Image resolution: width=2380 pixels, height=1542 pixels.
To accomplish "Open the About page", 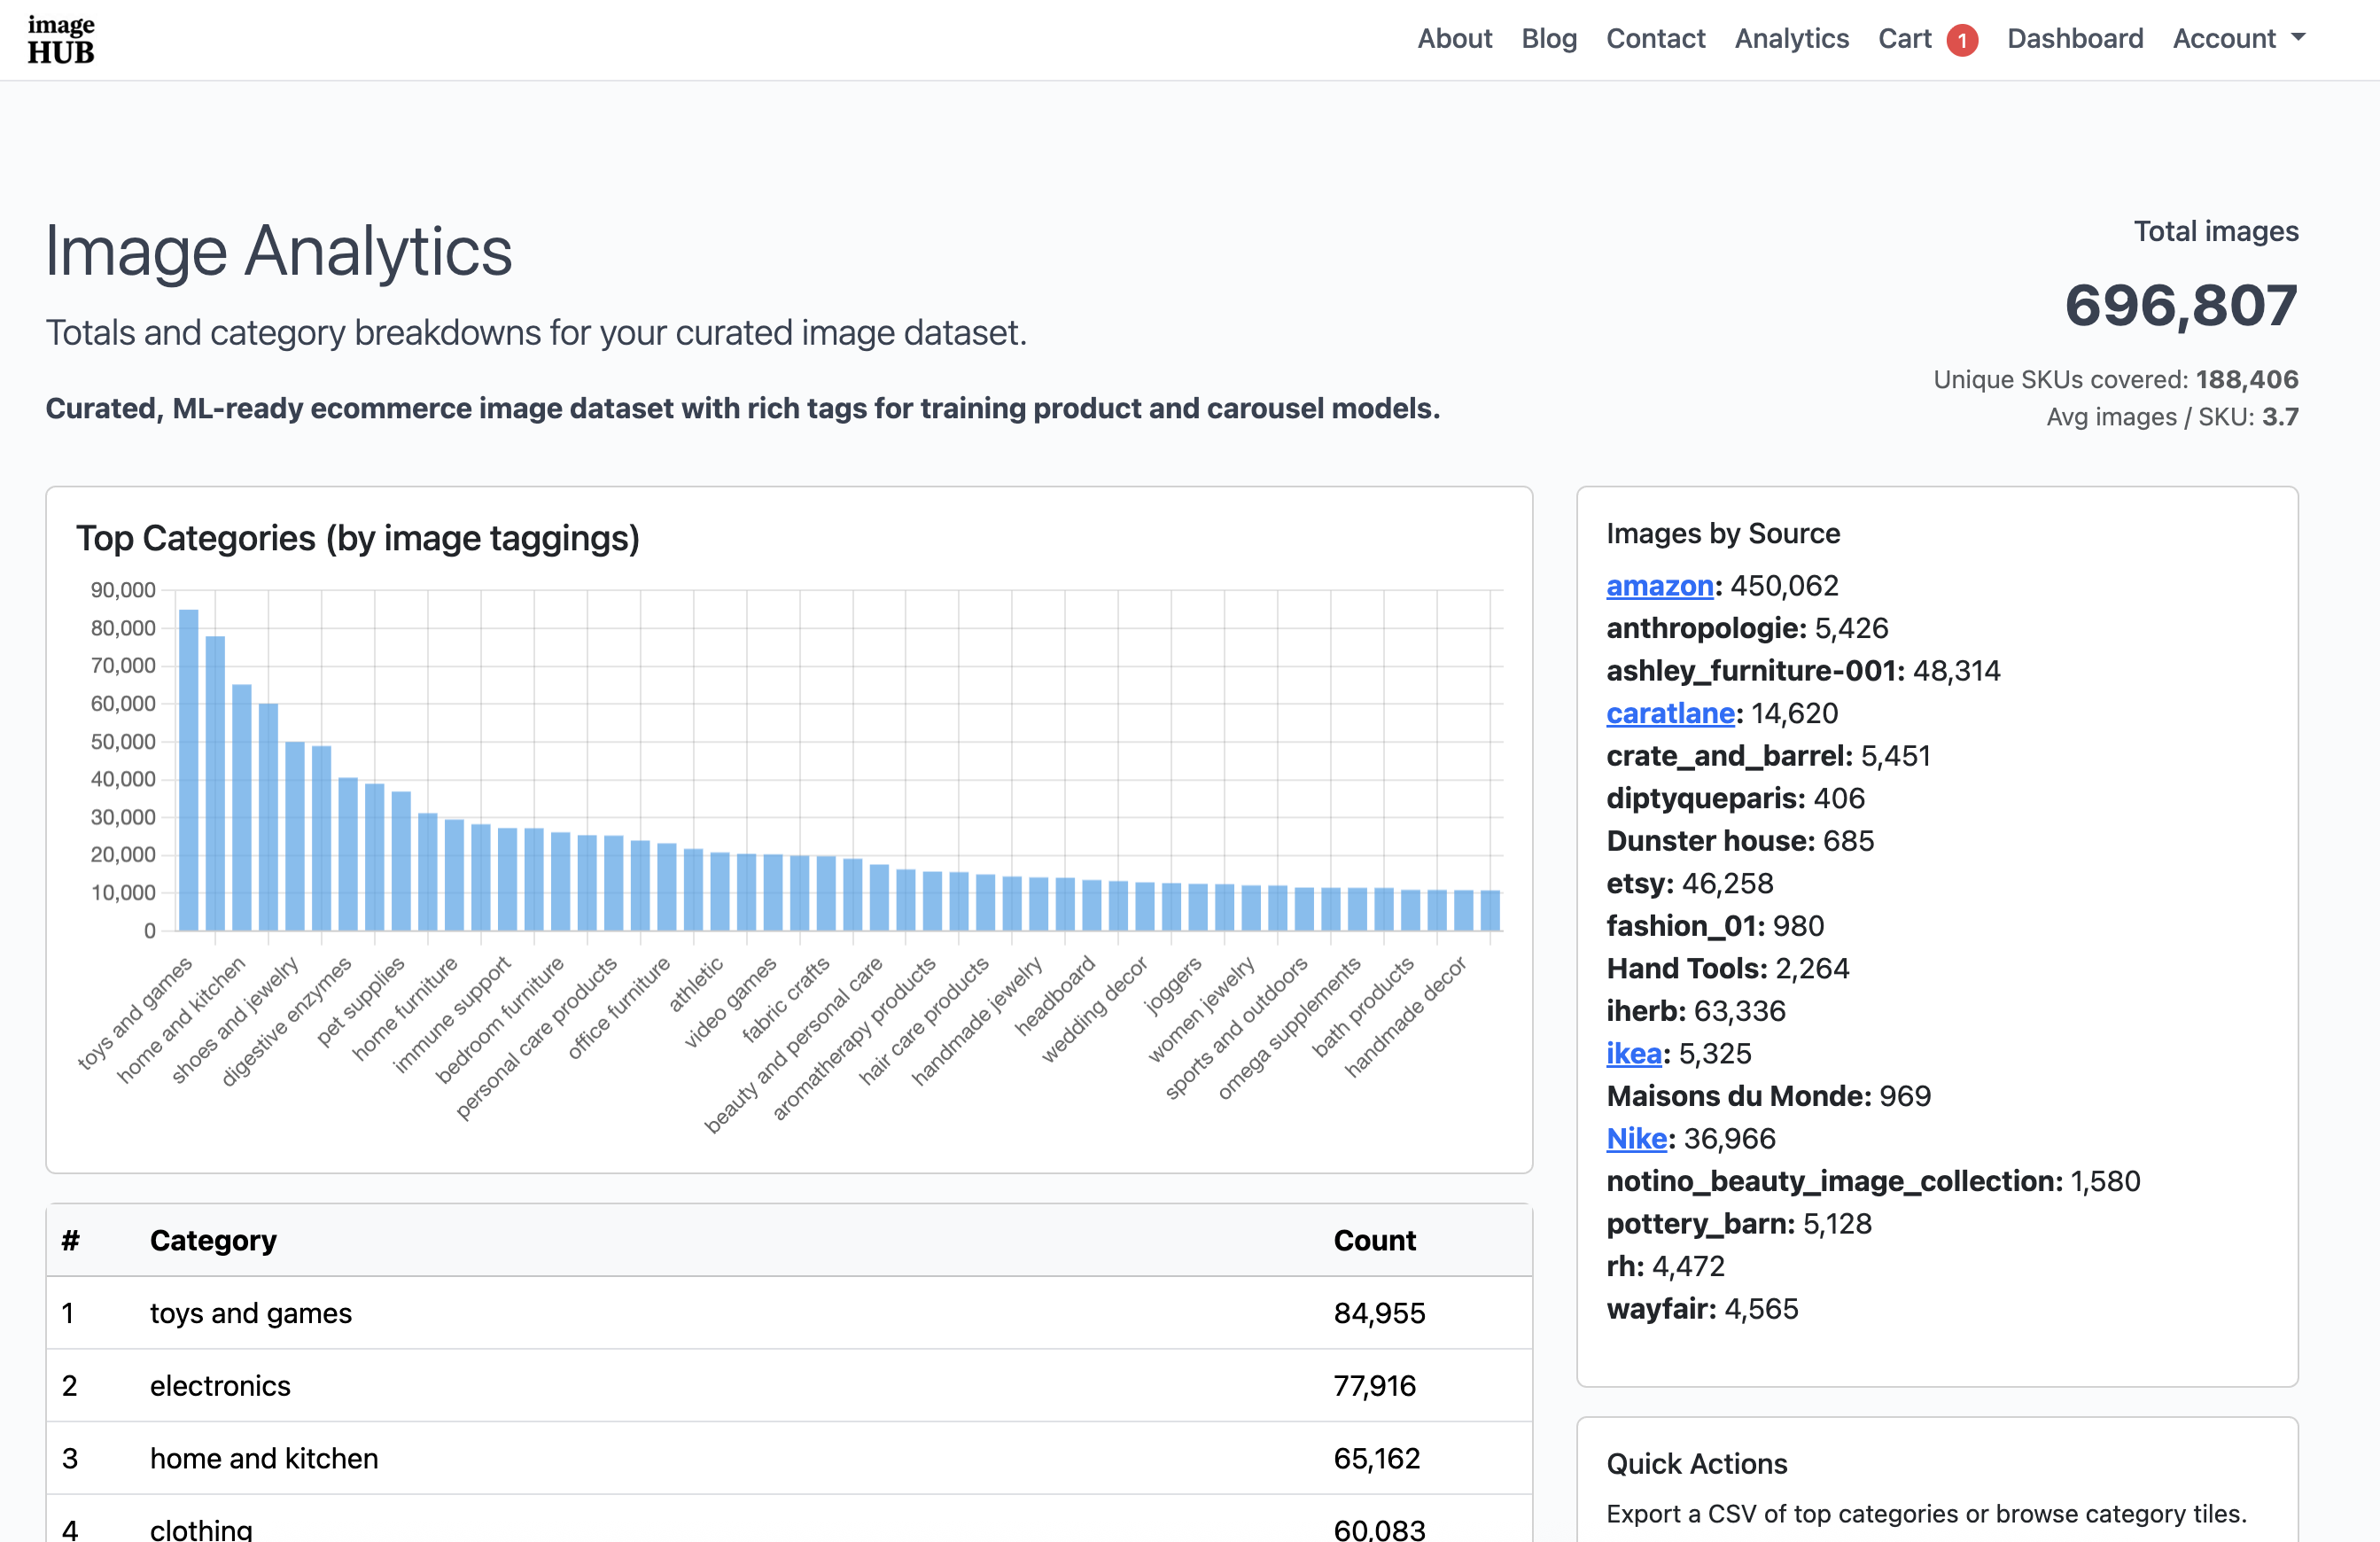I will click(1455, 38).
